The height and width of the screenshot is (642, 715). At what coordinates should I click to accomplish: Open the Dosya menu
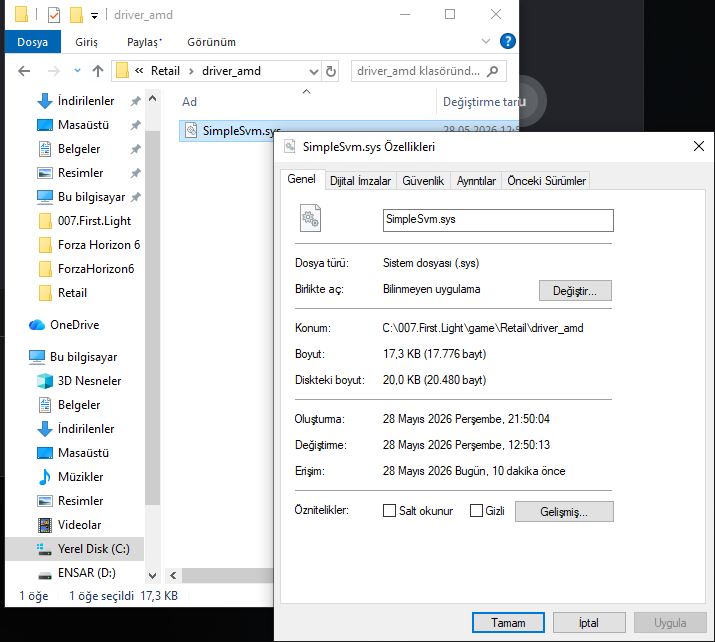pyautogui.click(x=32, y=42)
